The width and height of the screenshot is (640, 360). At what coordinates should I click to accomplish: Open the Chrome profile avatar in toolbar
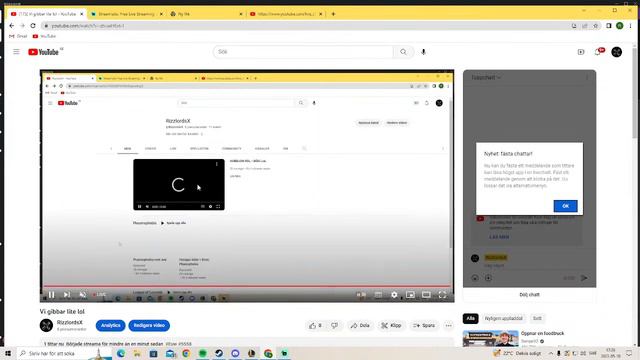point(620,26)
